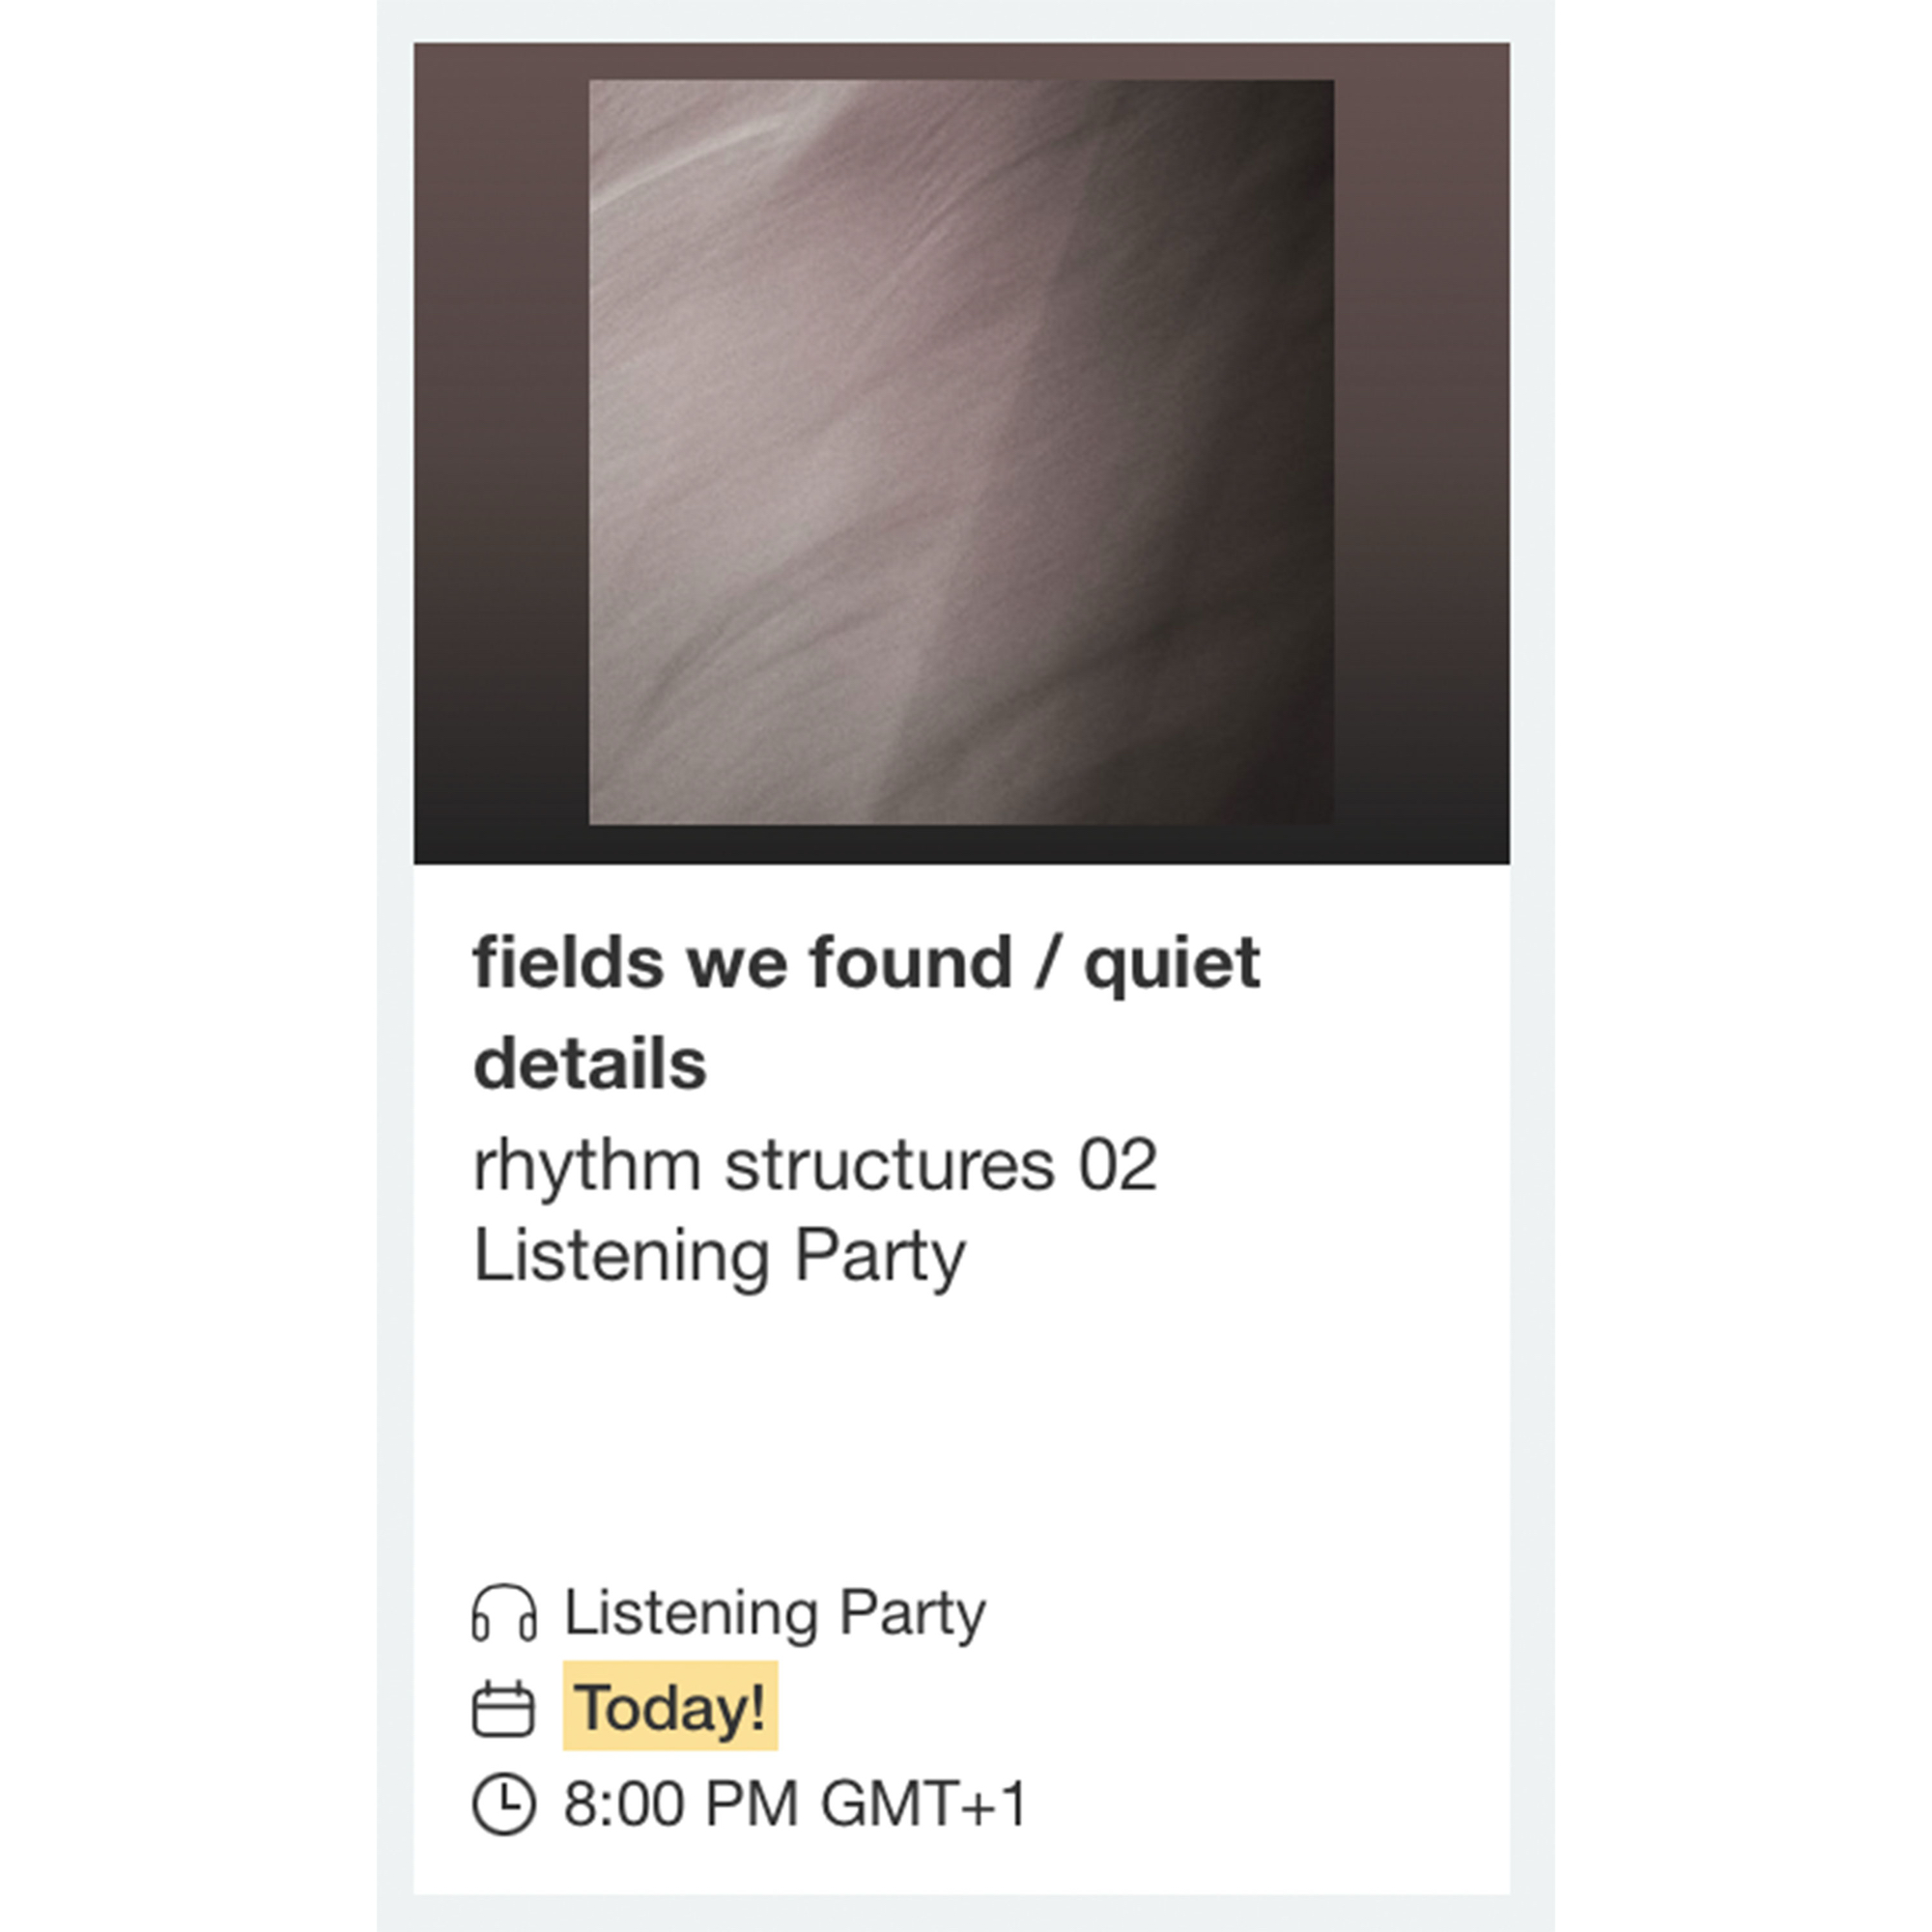Click the Listening Party label beside headphones
The image size is (1932, 1932).
(775, 1613)
